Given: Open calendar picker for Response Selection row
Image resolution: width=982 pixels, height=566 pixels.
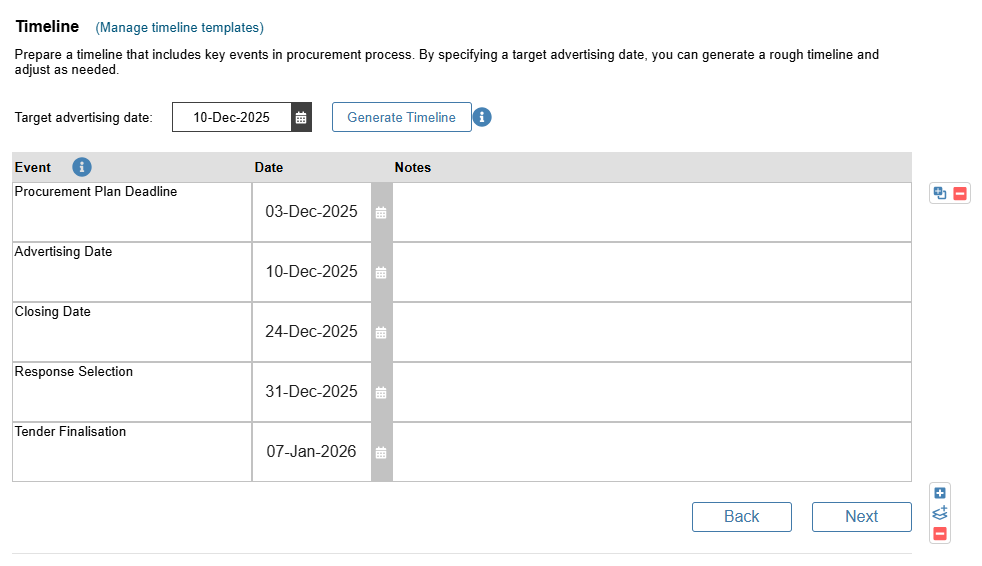Looking at the screenshot, I should pyautogui.click(x=381, y=393).
